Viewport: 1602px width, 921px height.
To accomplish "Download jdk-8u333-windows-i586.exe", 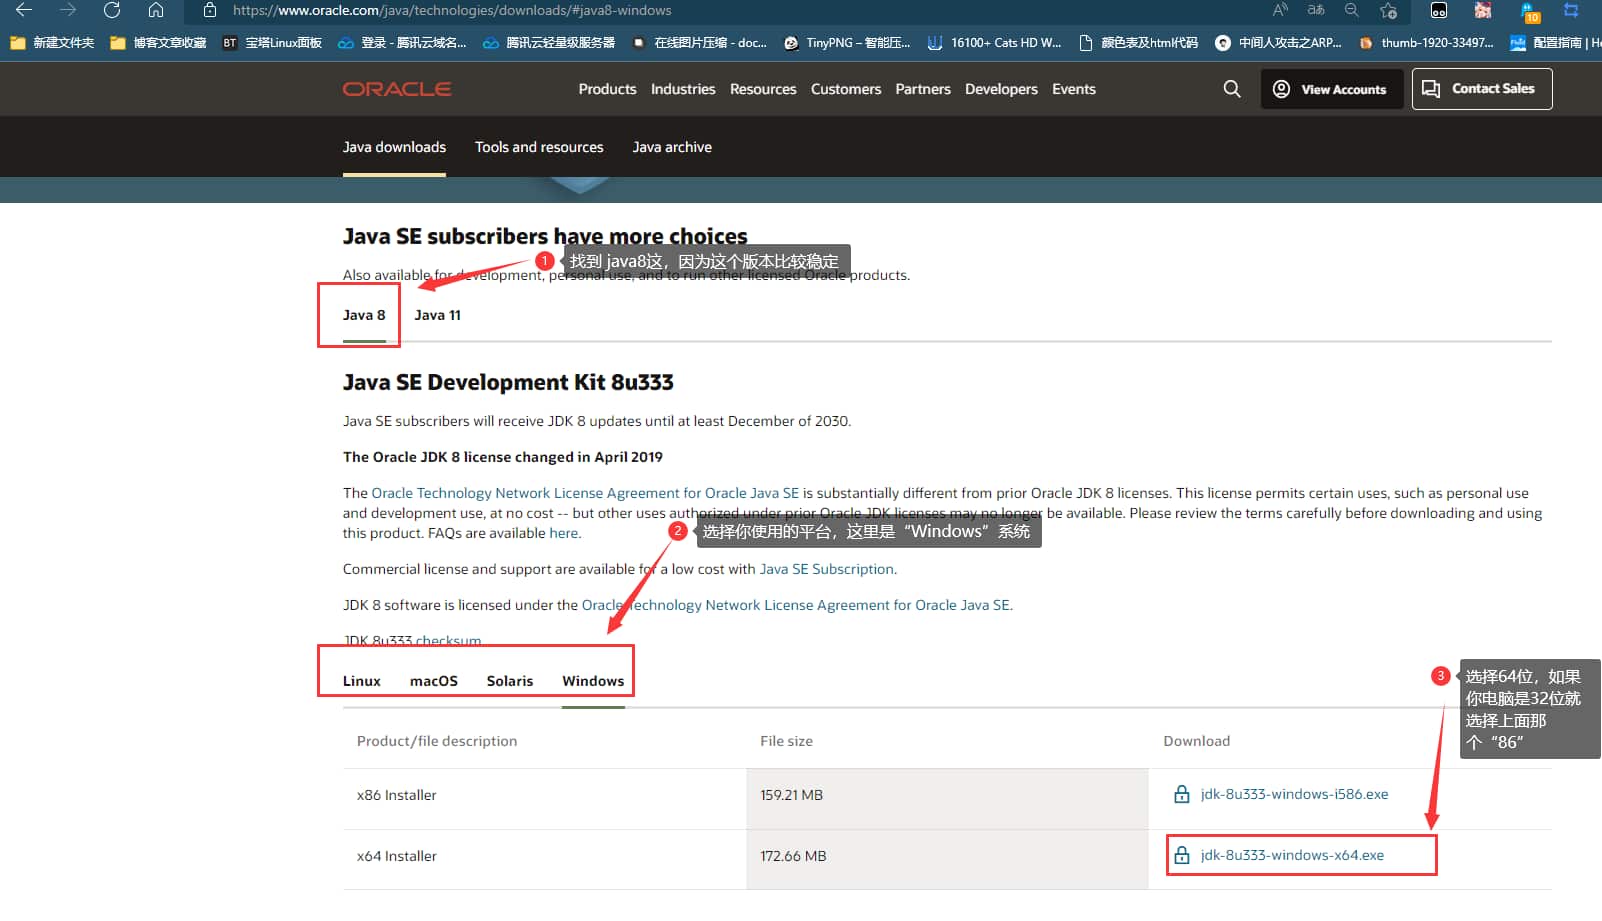I will tap(1294, 794).
